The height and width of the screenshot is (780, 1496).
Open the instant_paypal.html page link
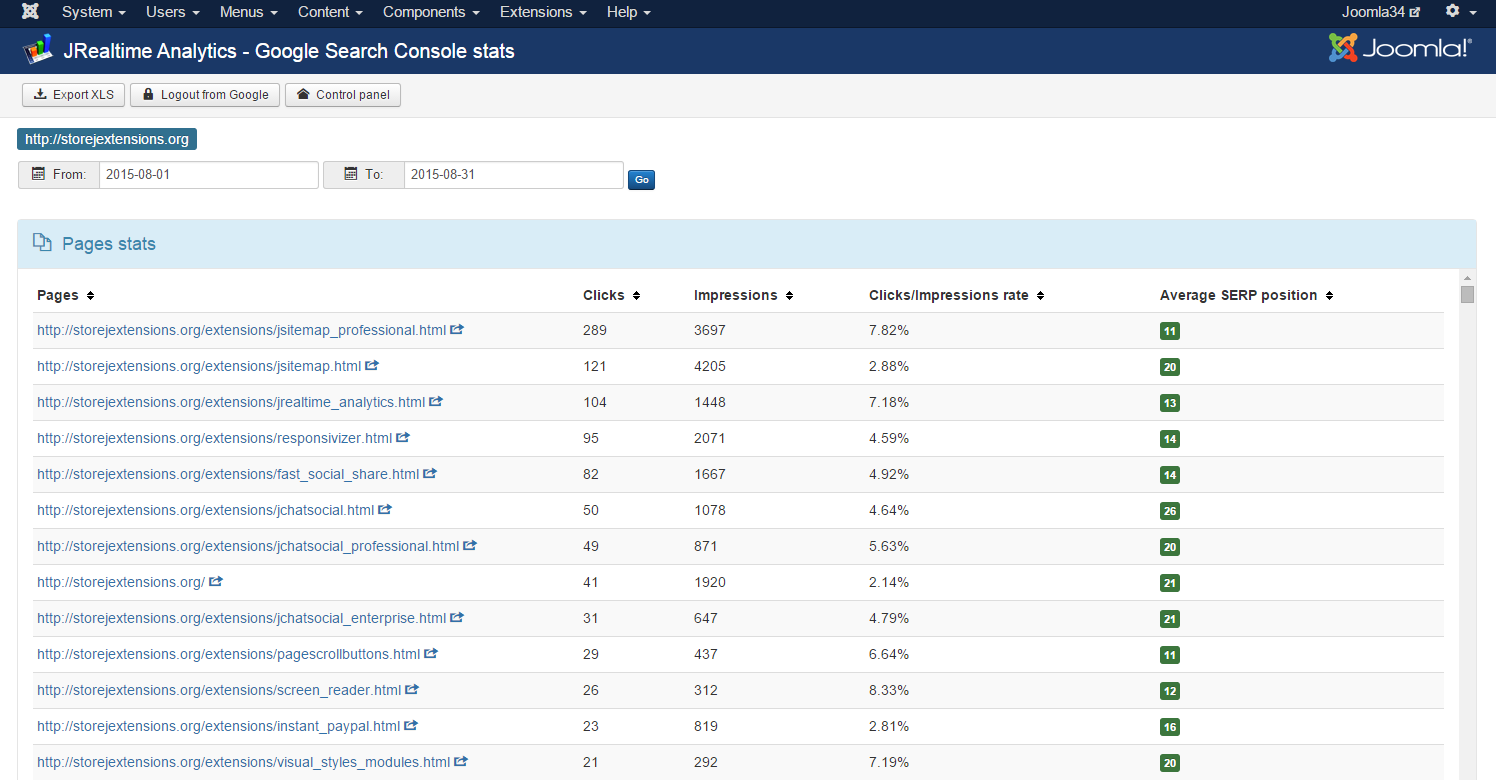coord(218,726)
